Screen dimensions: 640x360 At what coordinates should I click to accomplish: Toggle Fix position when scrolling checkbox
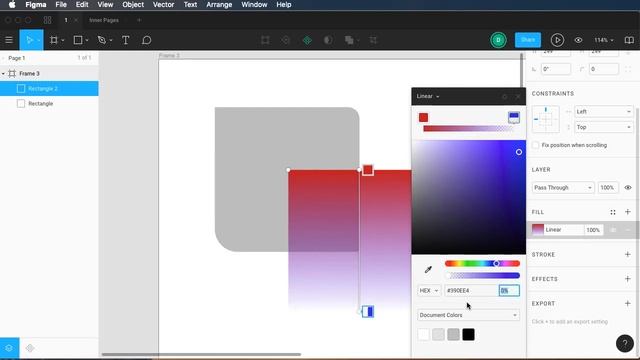click(x=536, y=145)
